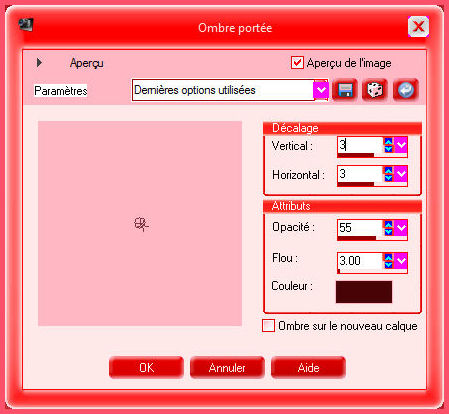Viewport: 449px width, 414px height.
Task: Click the Horizontal value spinner arrows
Action: coord(389,174)
